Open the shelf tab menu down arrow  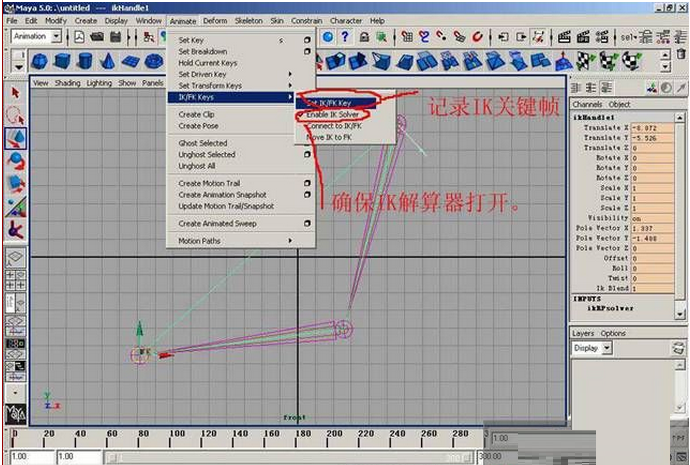coord(18,67)
